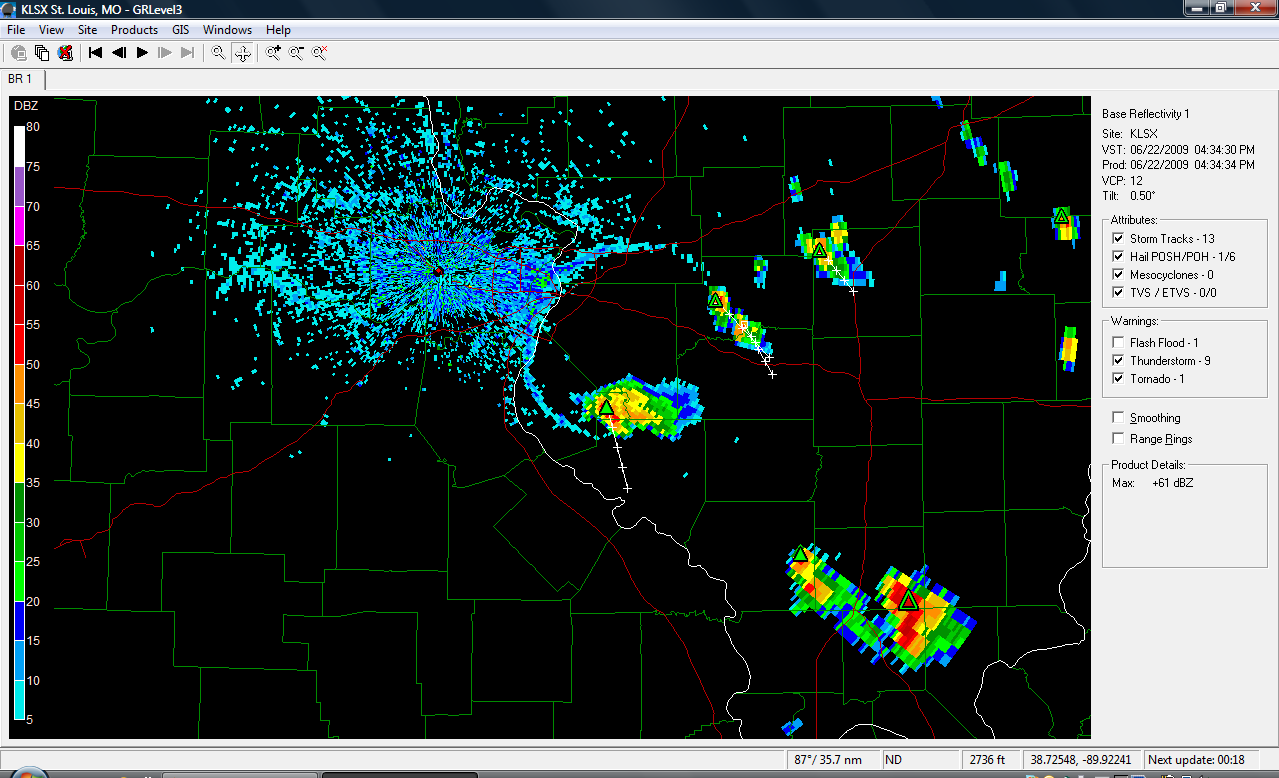Image resolution: width=1279 pixels, height=778 pixels.
Task: Switch to the BR 1 tab
Action: [x=21, y=78]
